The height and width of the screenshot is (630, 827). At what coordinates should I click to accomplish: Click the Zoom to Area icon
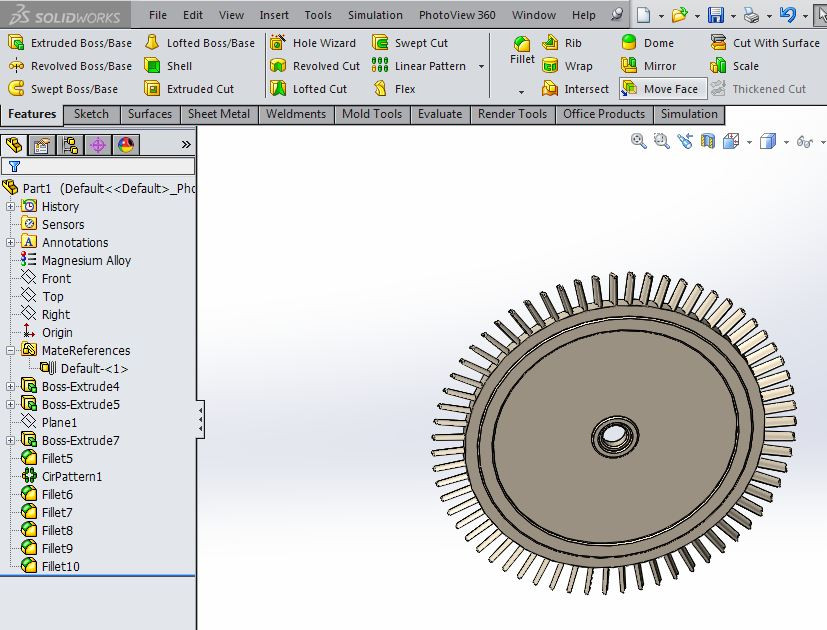[660, 142]
